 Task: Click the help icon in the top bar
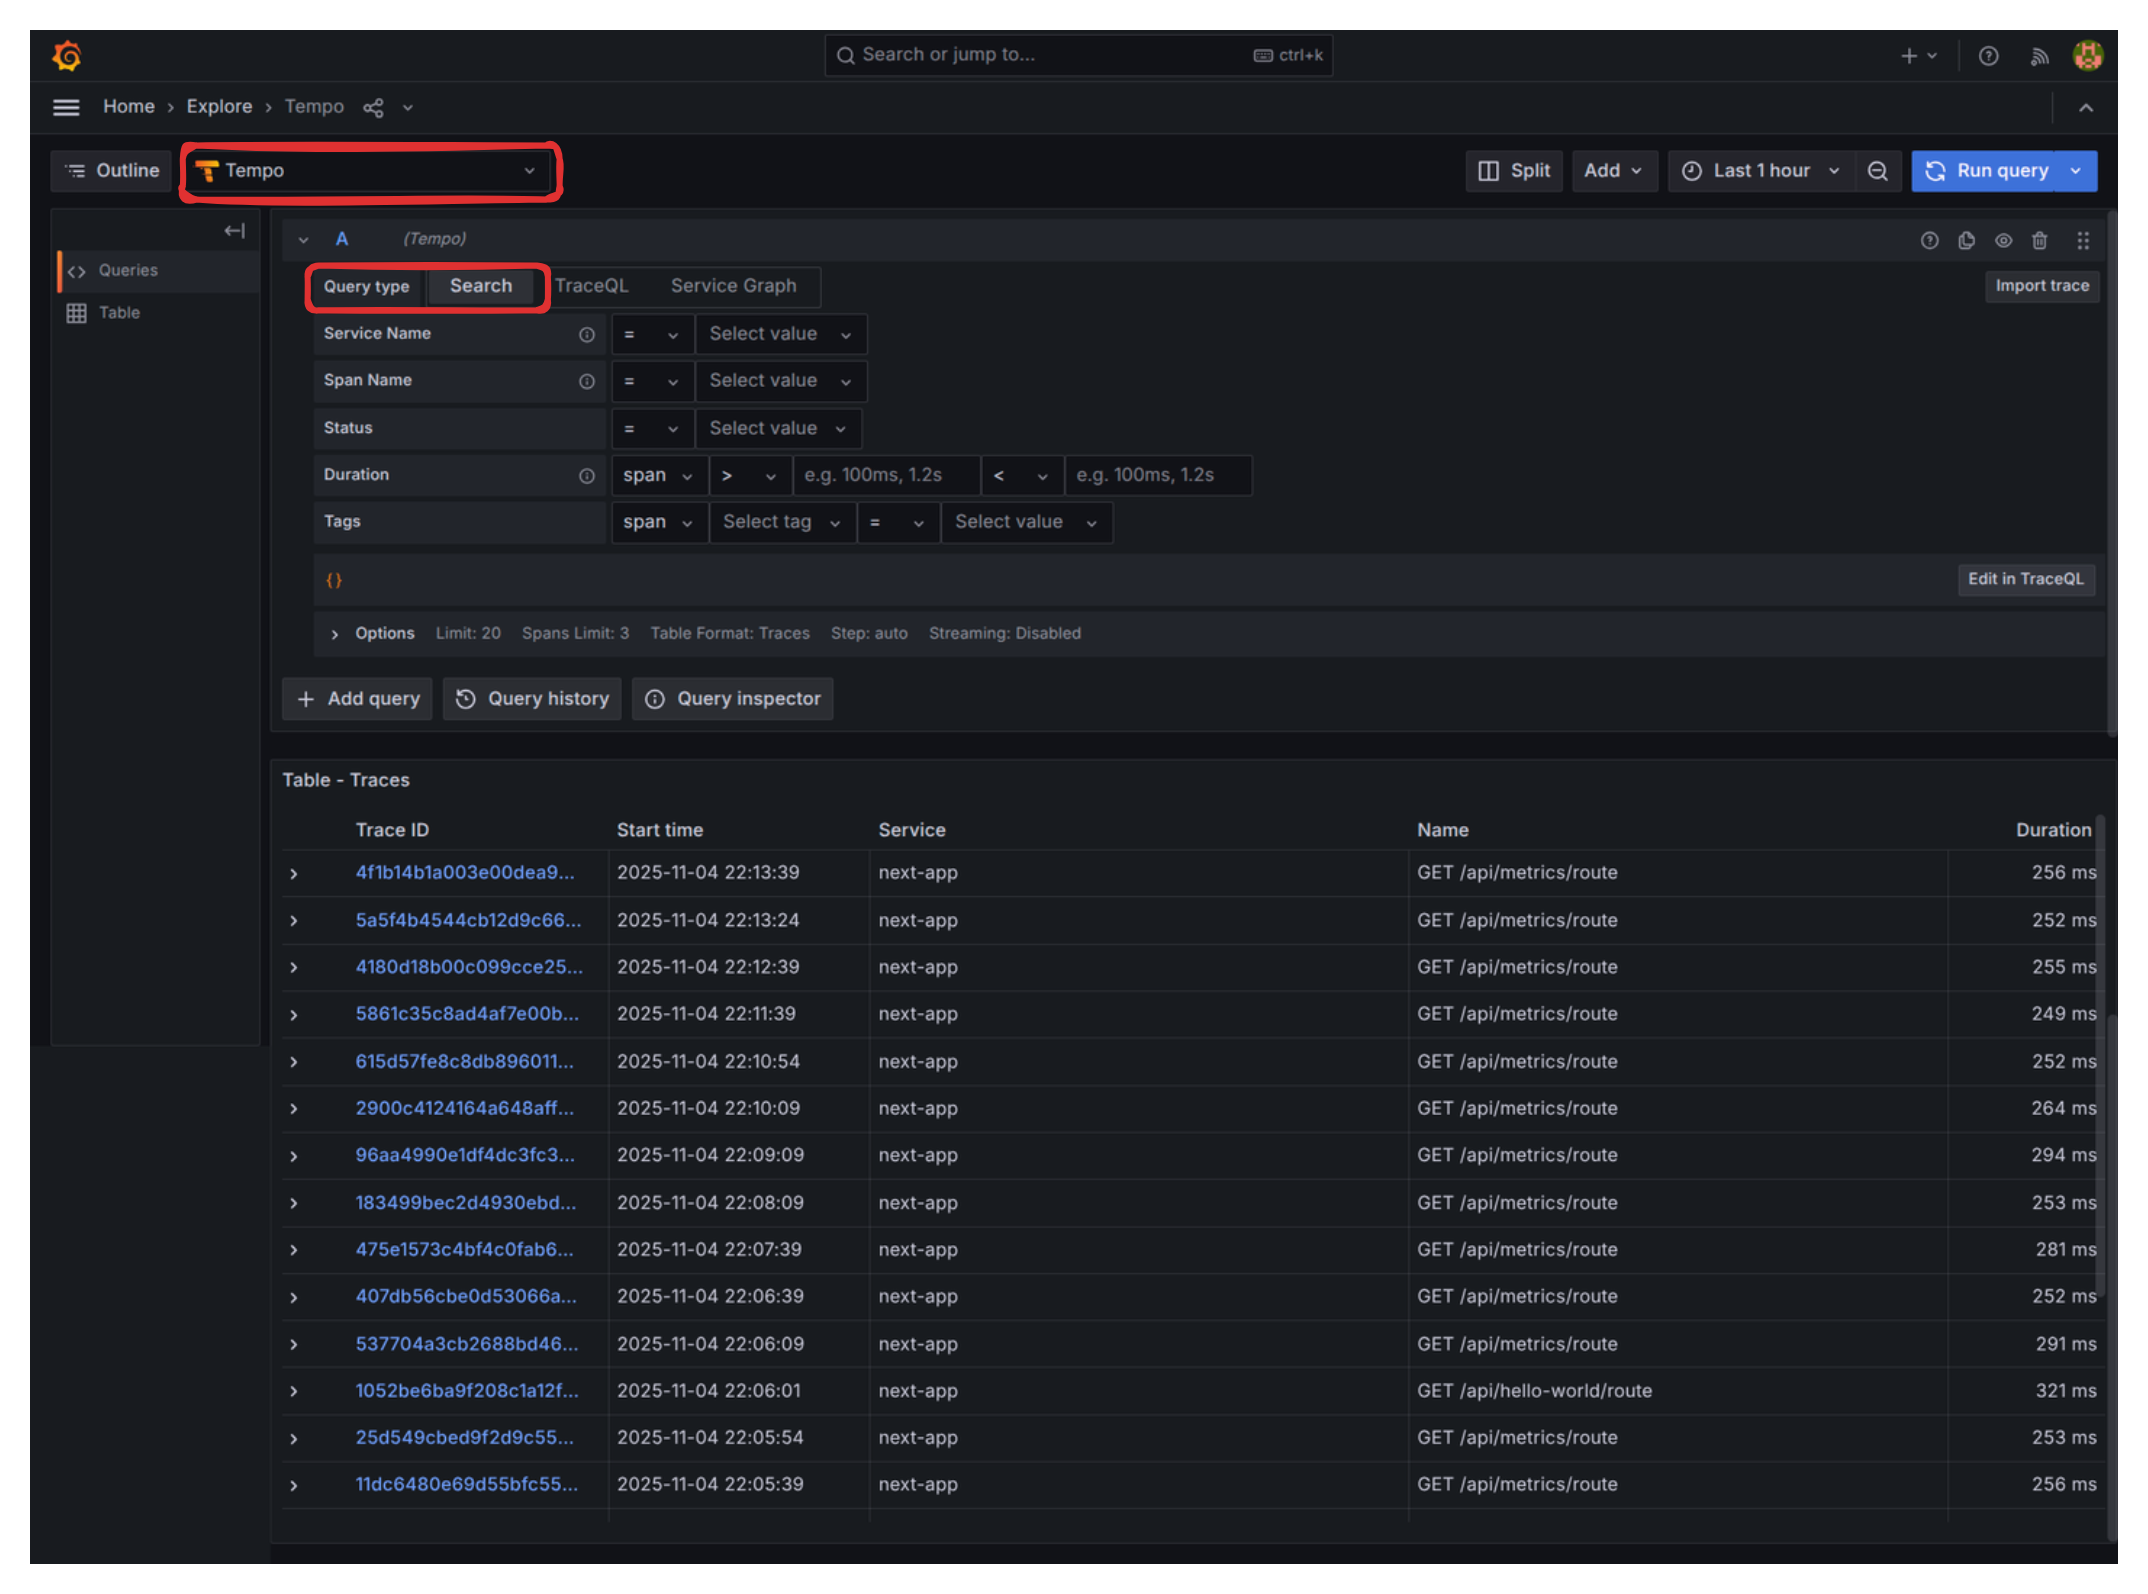pyautogui.click(x=1988, y=56)
